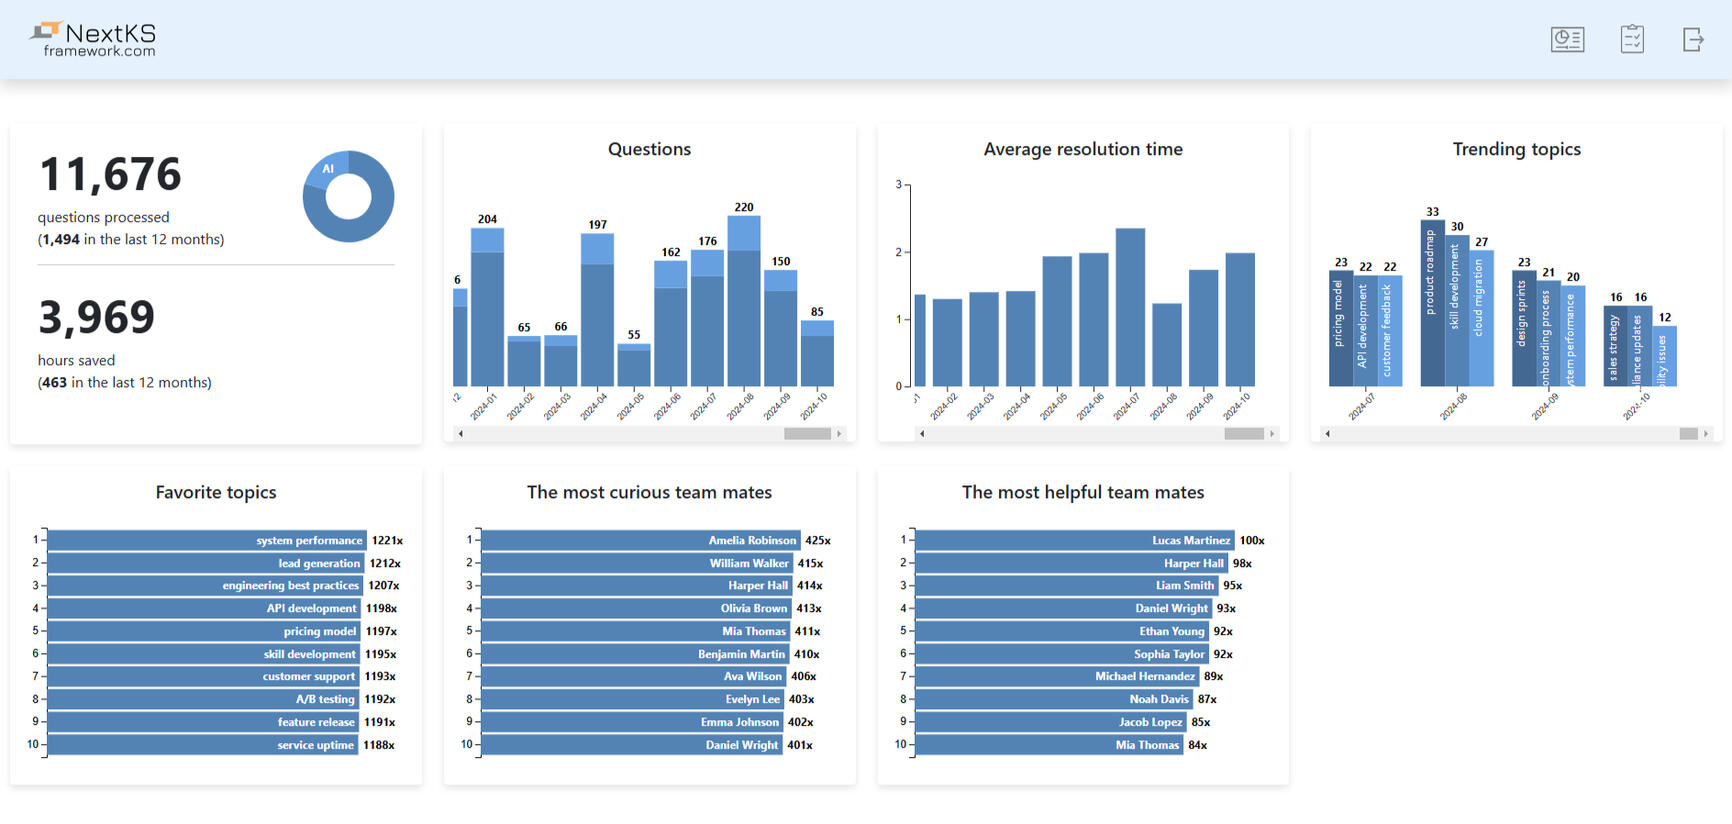The width and height of the screenshot is (1732, 824).
Task: Open the dashboard analytics icon
Action: [1567, 40]
